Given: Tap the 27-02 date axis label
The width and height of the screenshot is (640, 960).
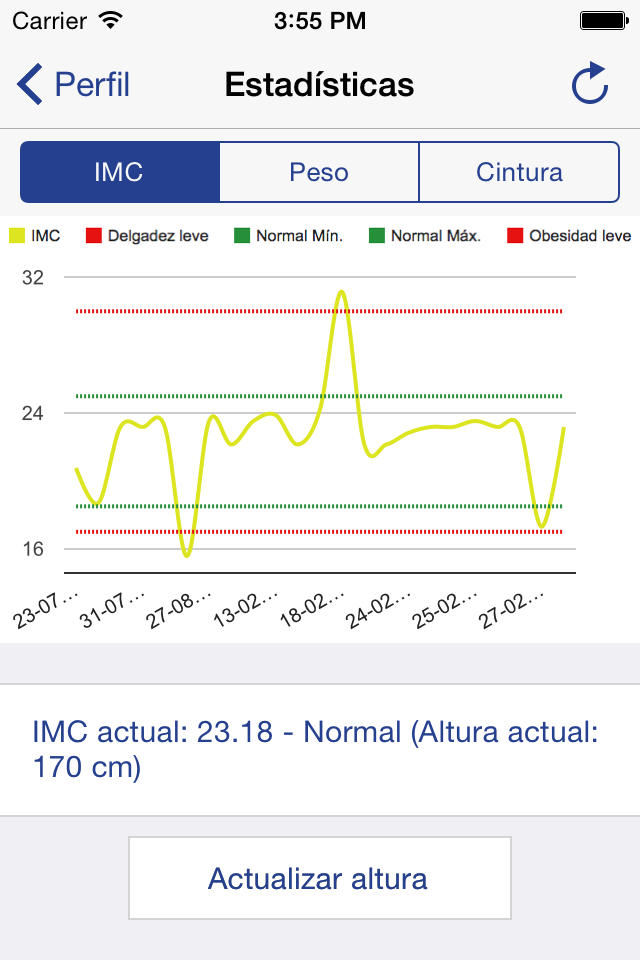Looking at the screenshot, I should pyautogui.click(x=512, y=607).
